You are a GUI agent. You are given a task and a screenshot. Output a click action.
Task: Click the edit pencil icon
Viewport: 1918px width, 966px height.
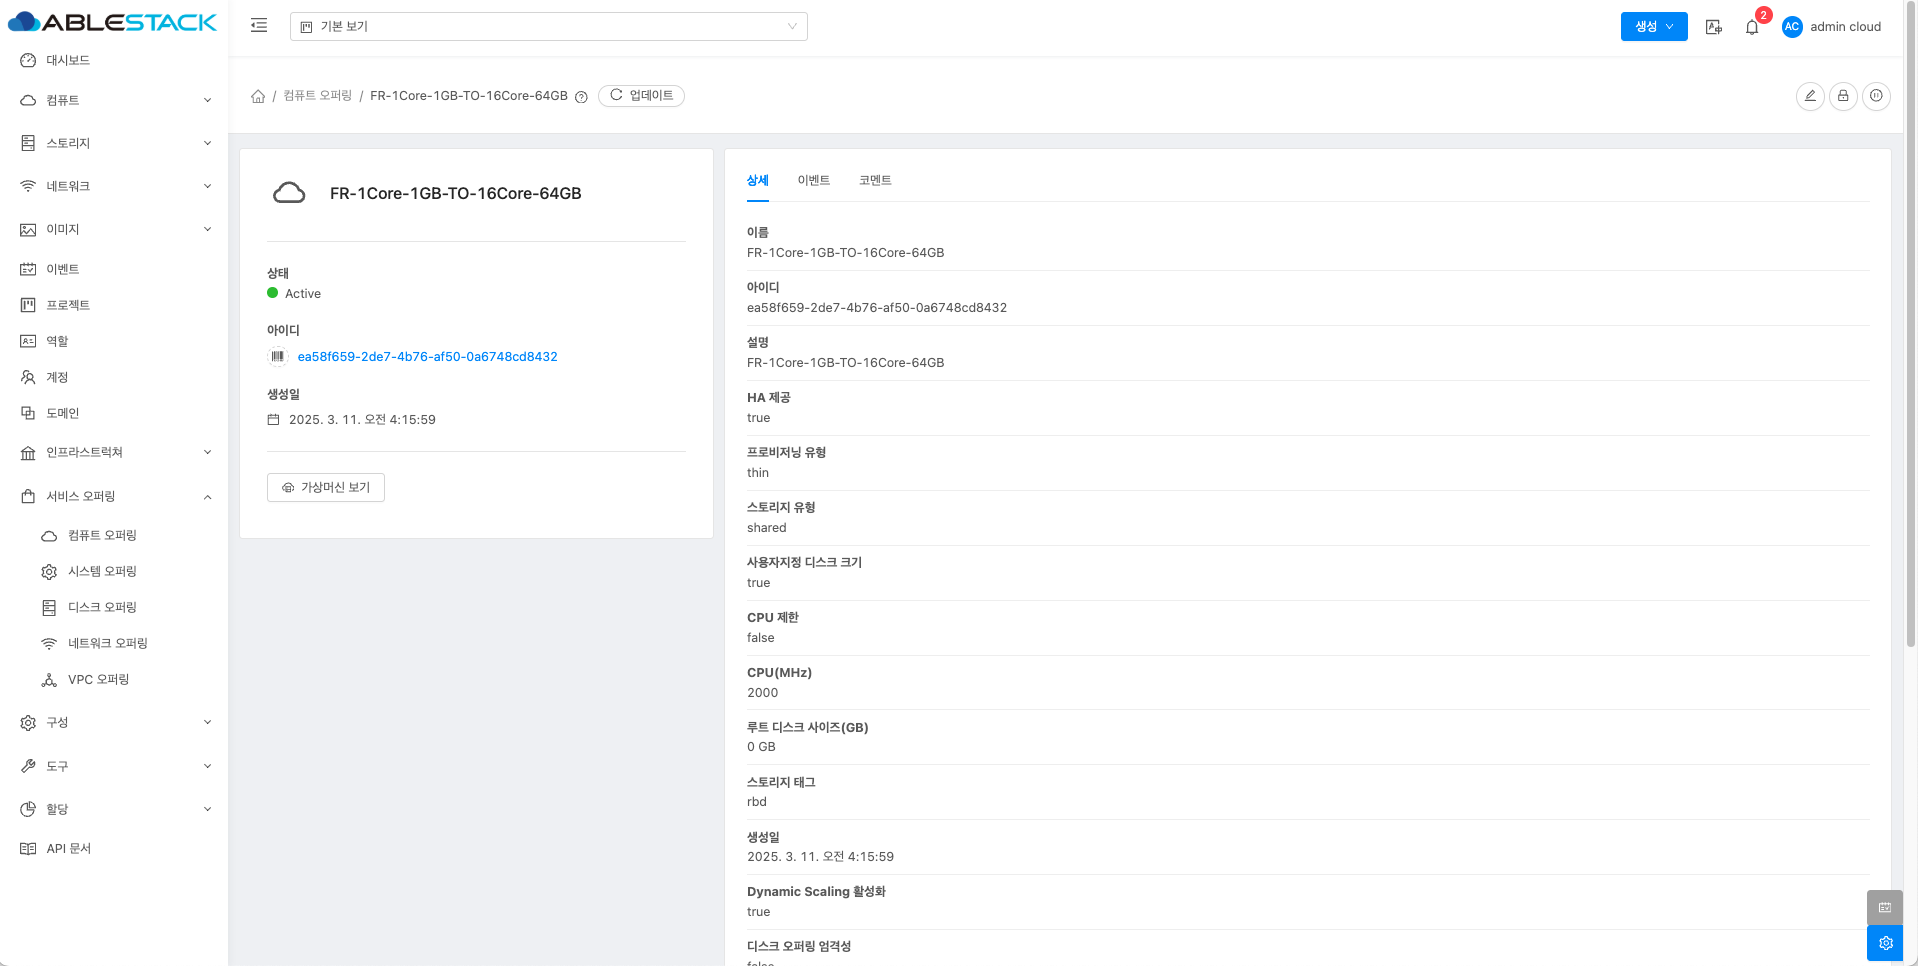tap(1809, 96)
